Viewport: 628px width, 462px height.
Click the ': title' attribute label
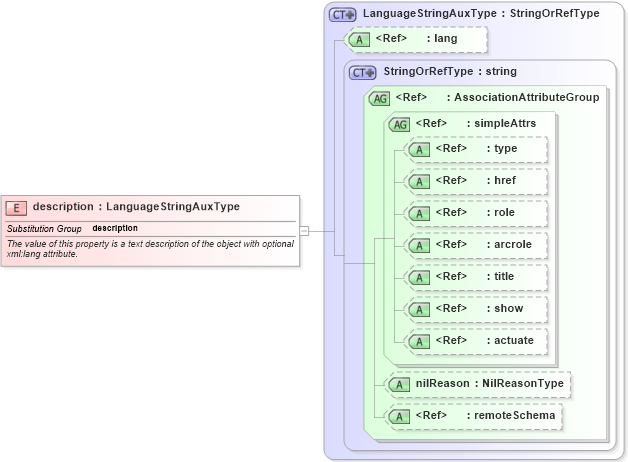click(x=500, y=276)
